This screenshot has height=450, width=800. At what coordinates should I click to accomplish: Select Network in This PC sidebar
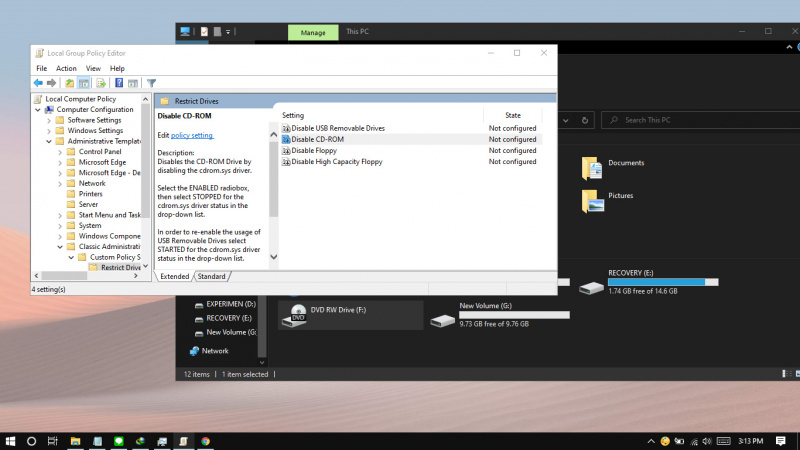click(215, 351)
